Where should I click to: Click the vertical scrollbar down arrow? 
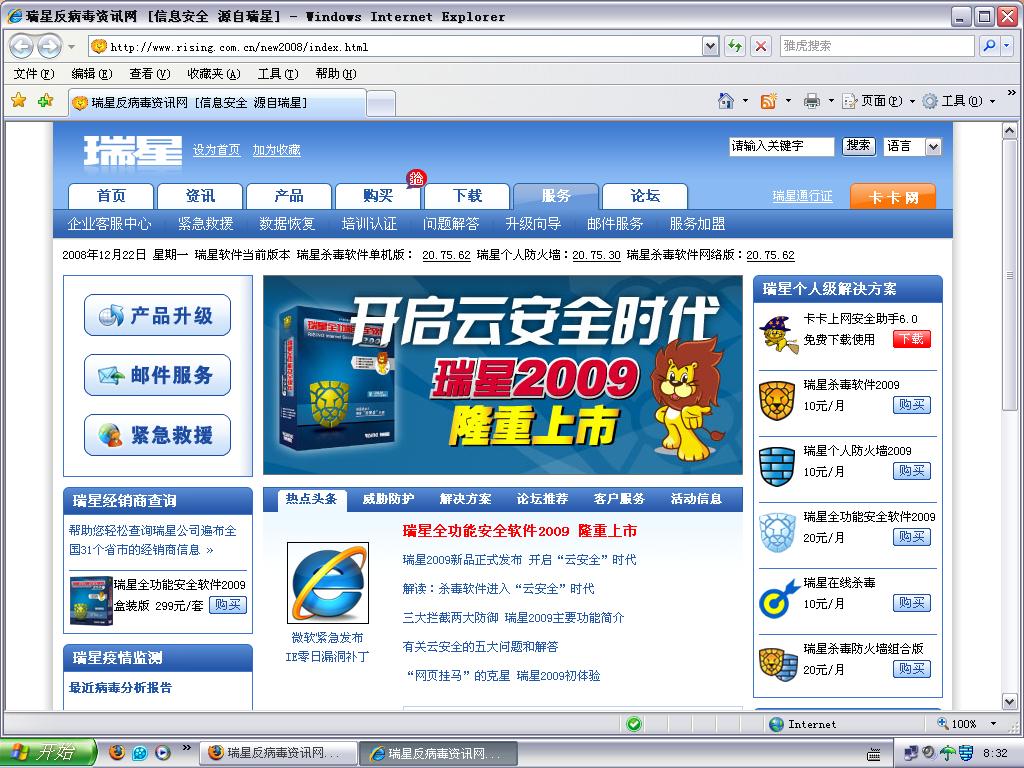point(1009,702)
